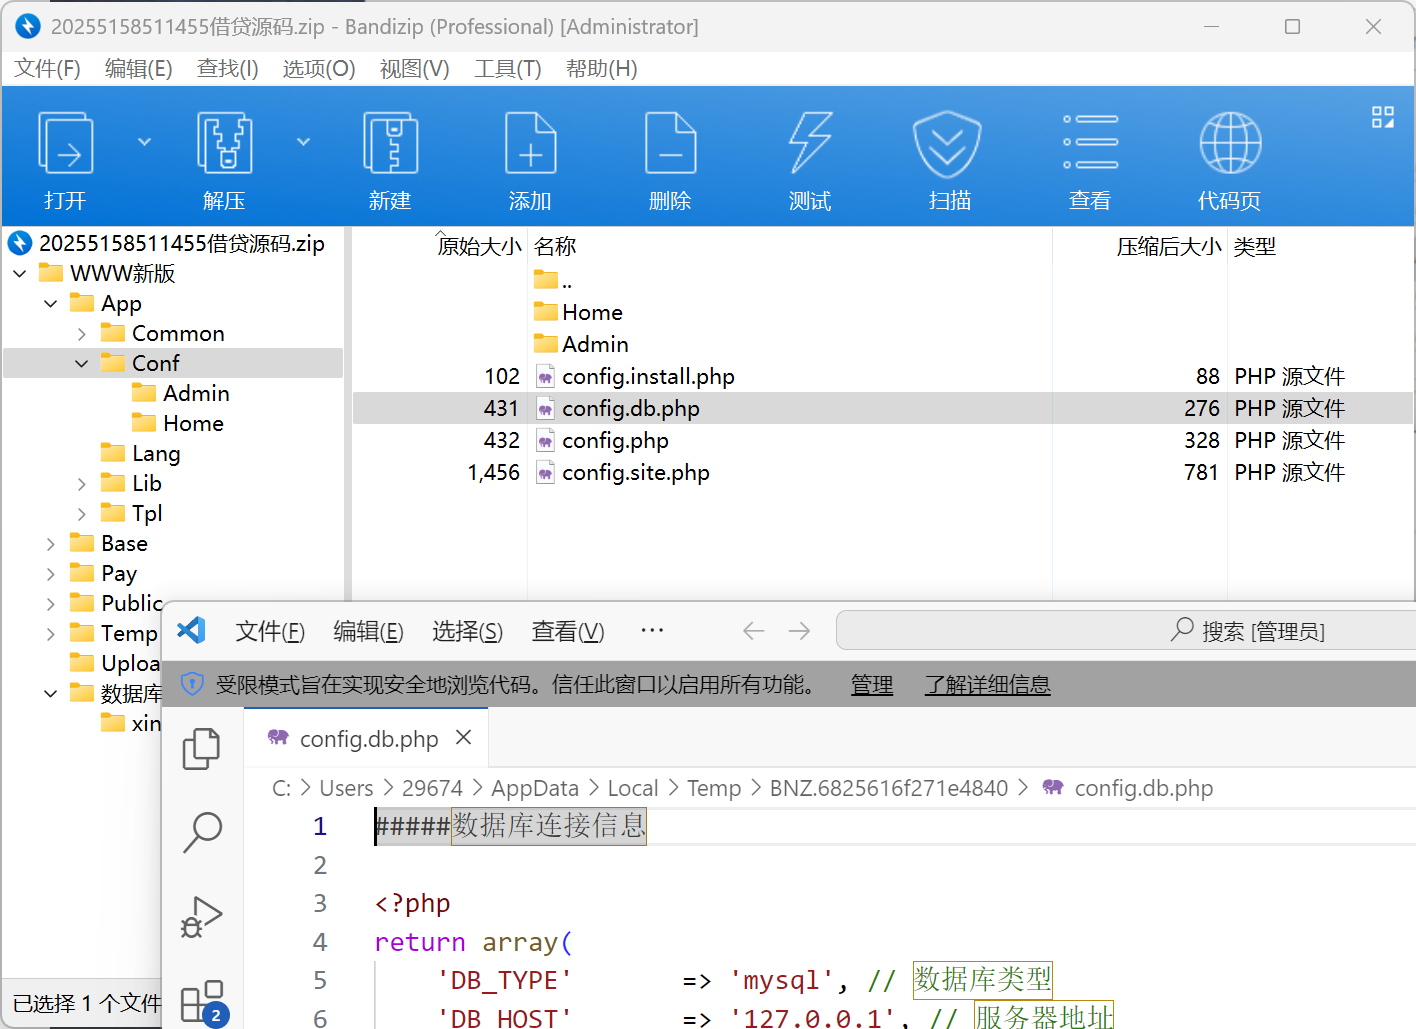This screenshot has height=1029, width=1416.
Task: Open Extensions icon with badge in VS Code
Action: [204, 1003]
